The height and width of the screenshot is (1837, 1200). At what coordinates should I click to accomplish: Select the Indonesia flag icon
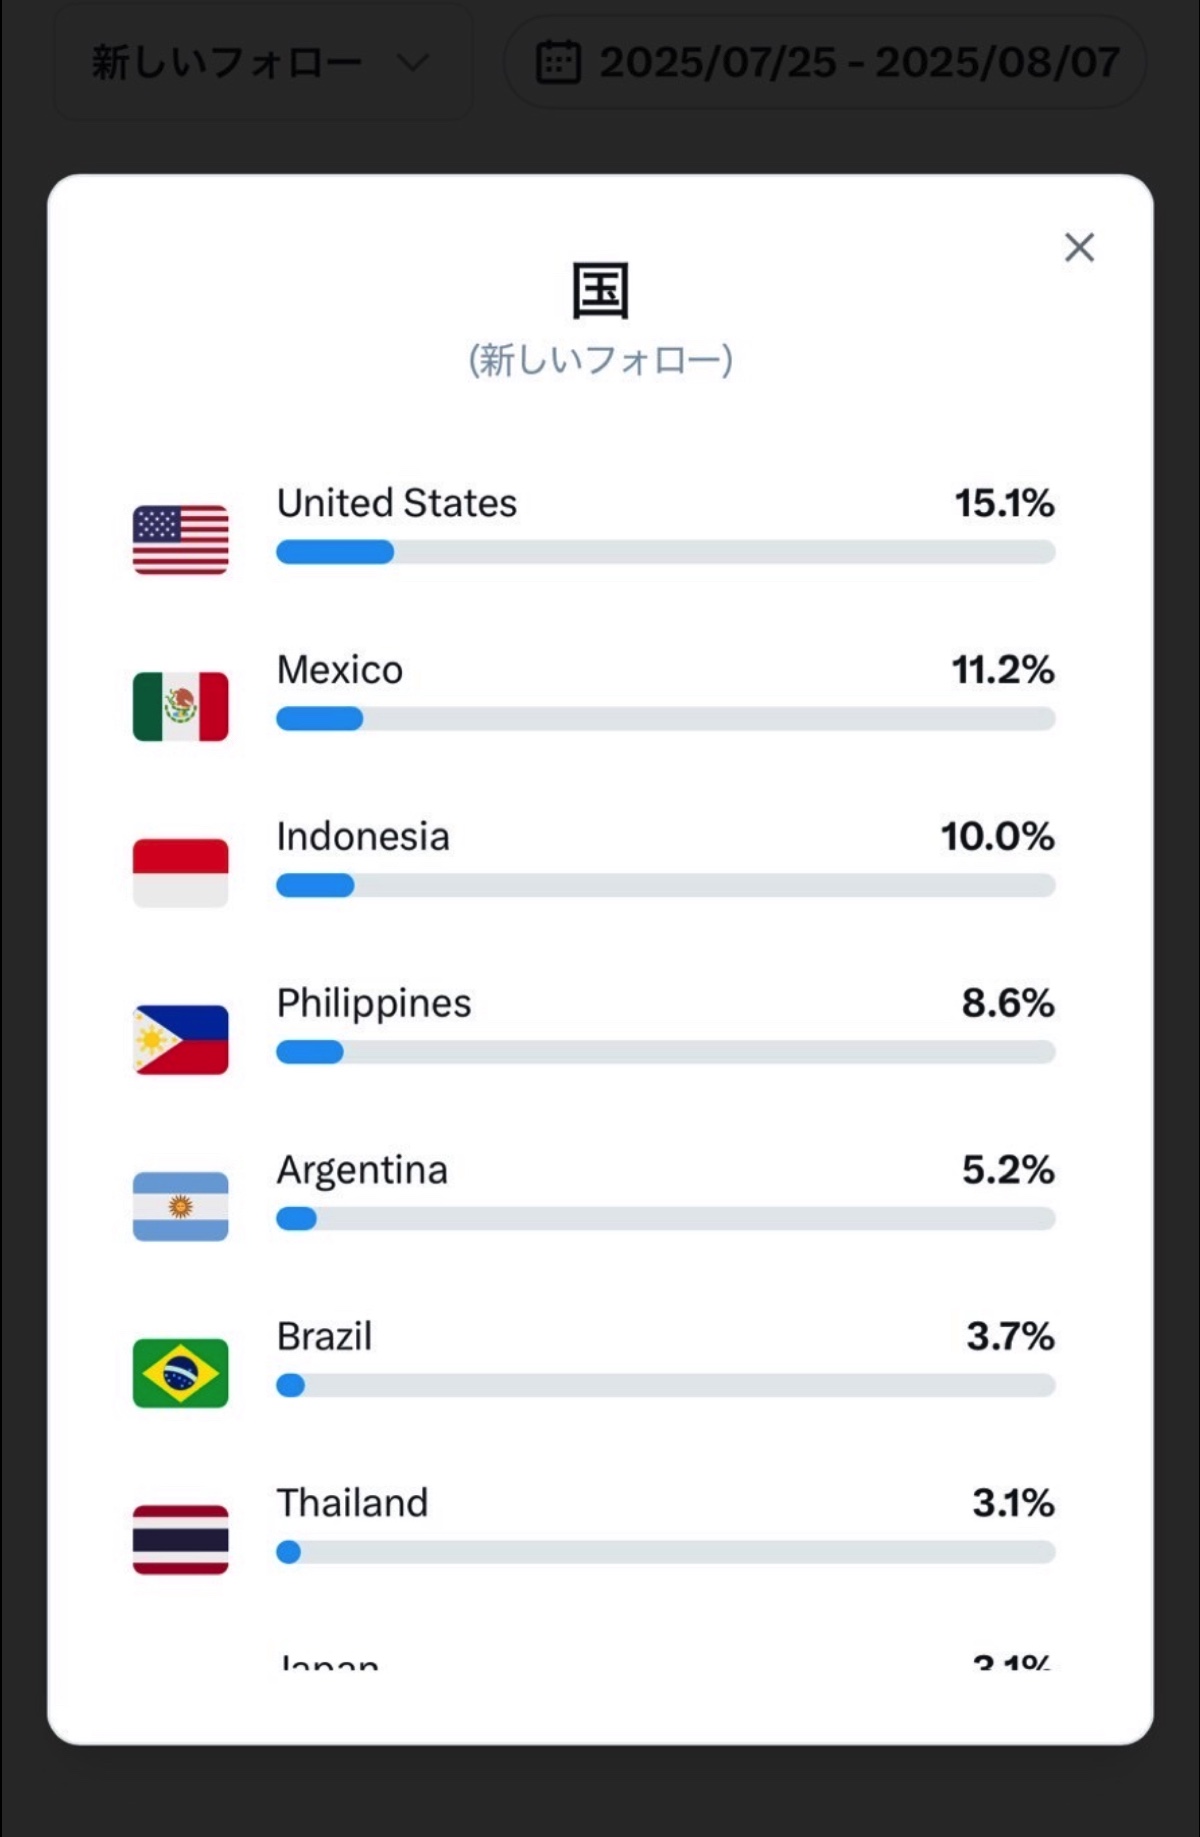point(180,872)
